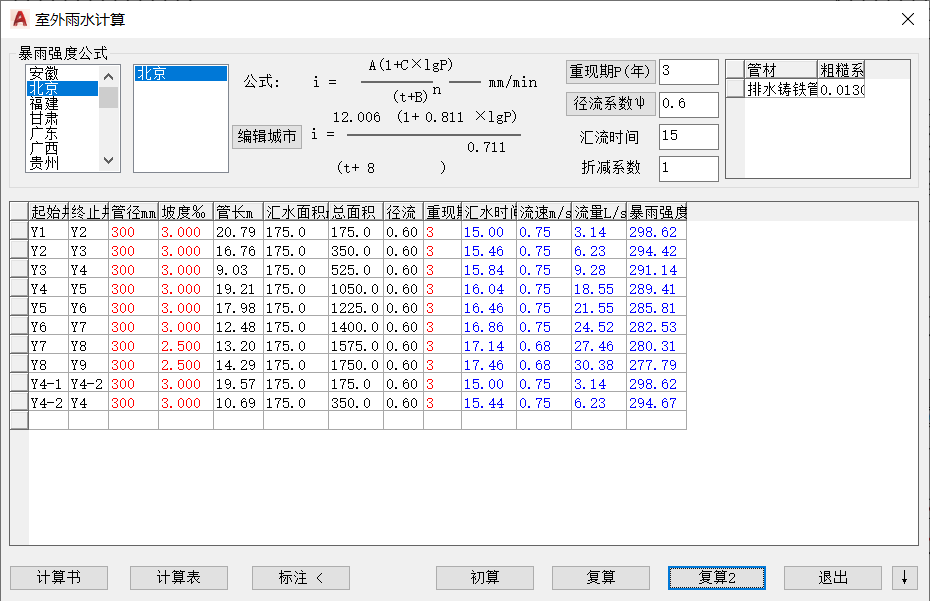Click the 编辑城市 button

(x=267, y=136)
